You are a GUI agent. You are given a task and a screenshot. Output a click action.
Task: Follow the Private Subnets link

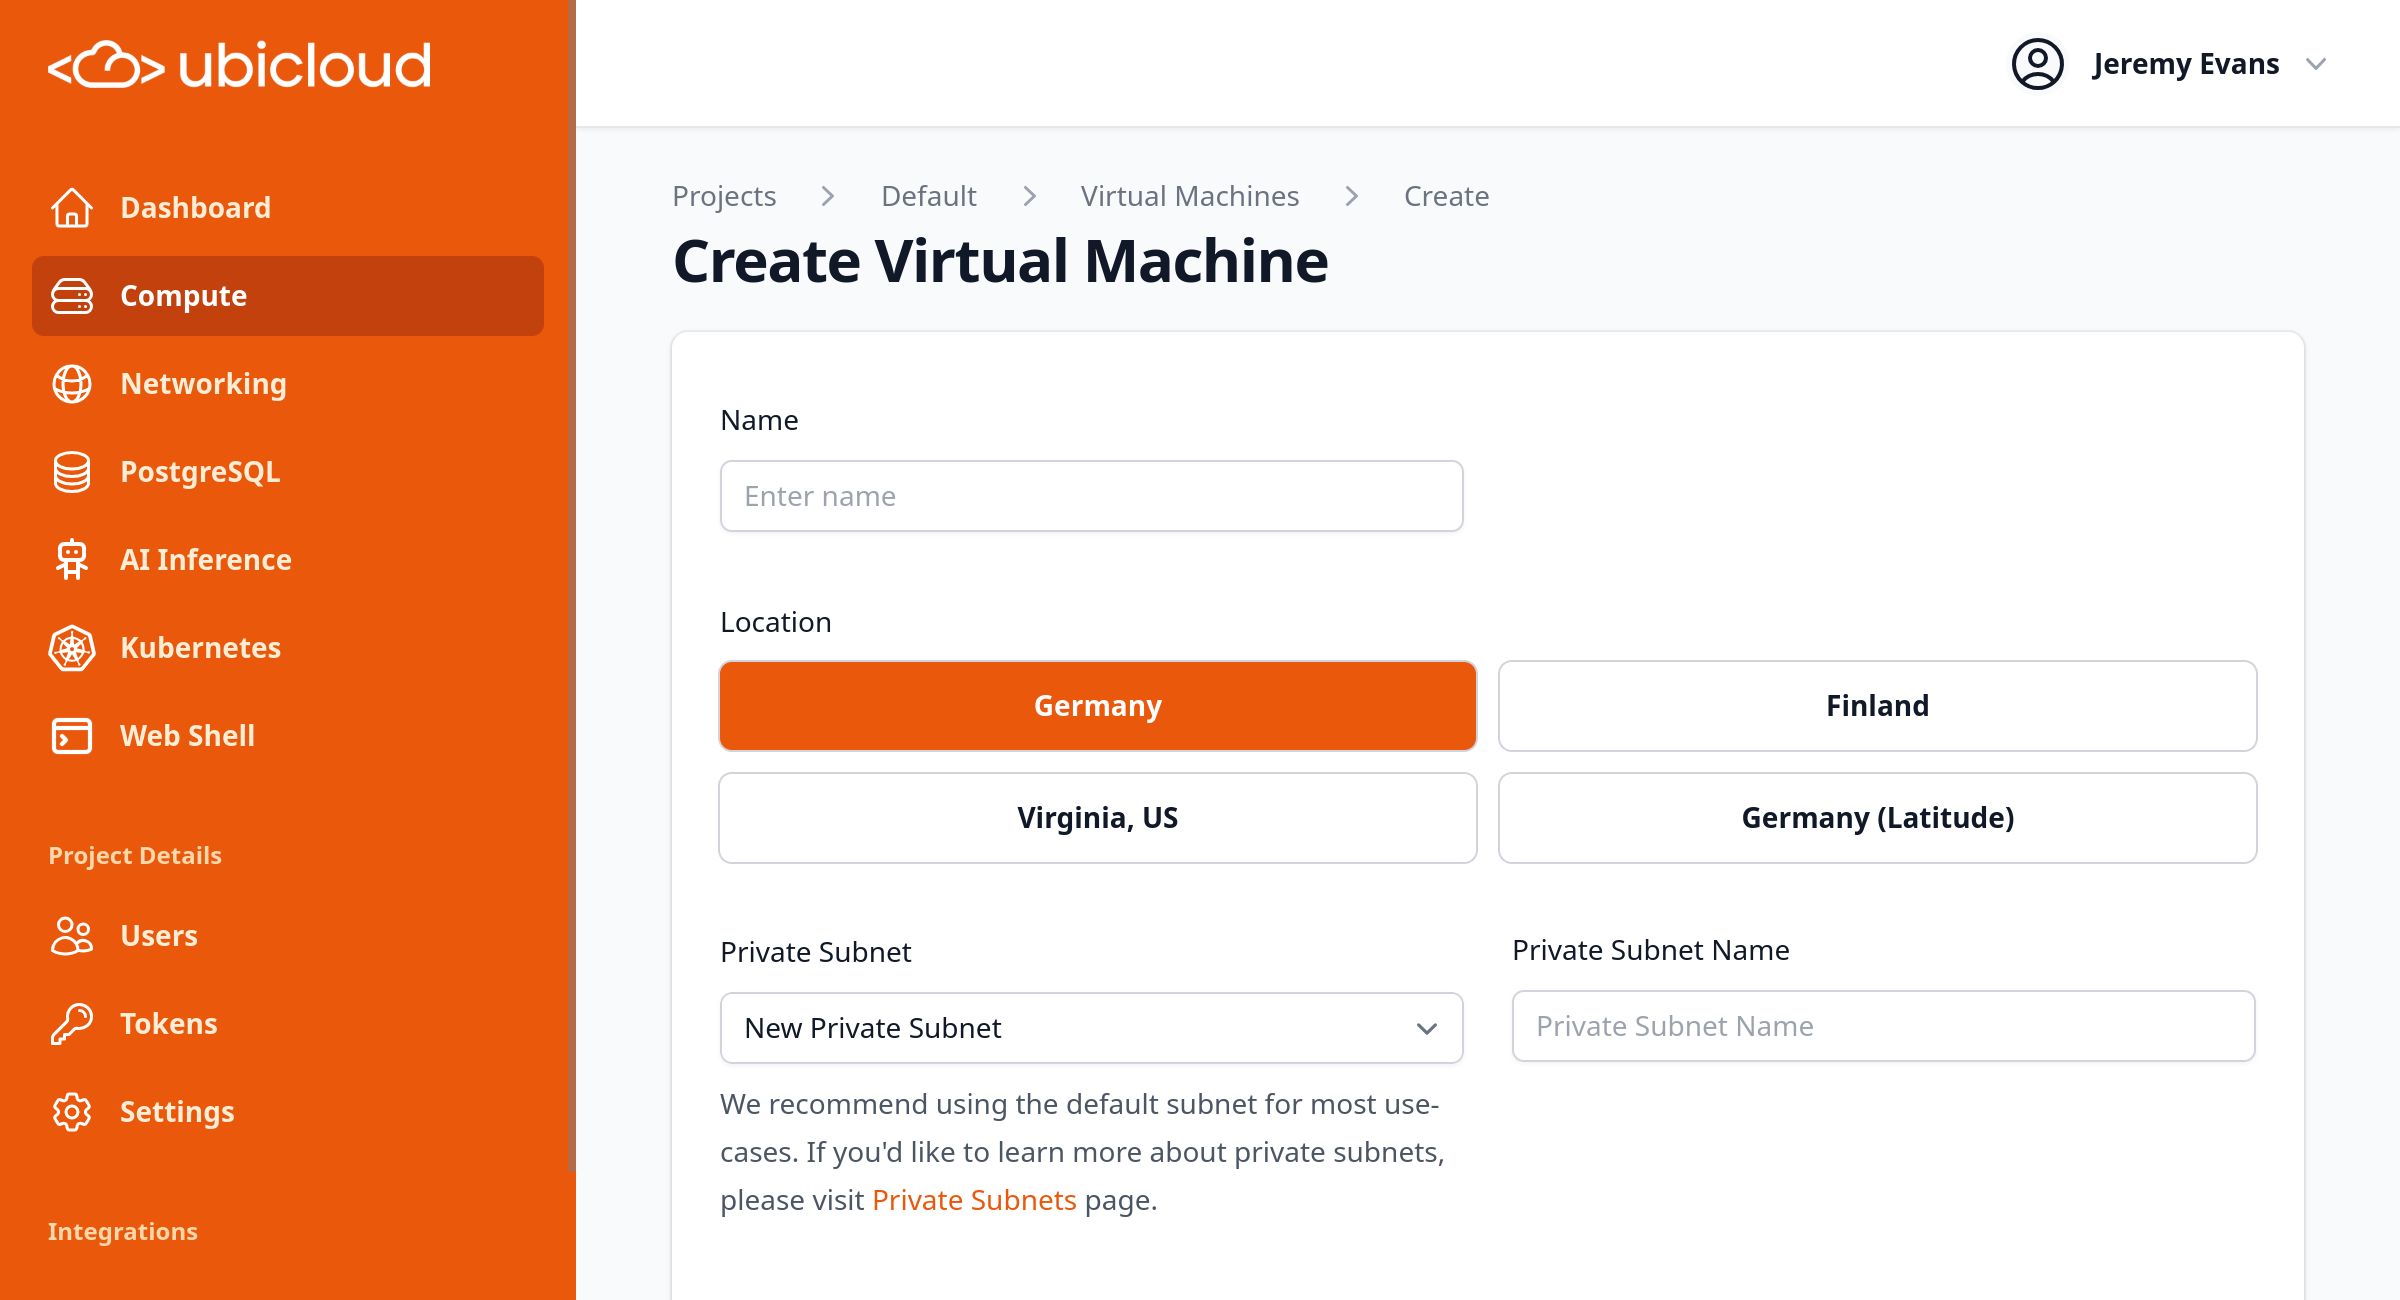click(973, 1200)
